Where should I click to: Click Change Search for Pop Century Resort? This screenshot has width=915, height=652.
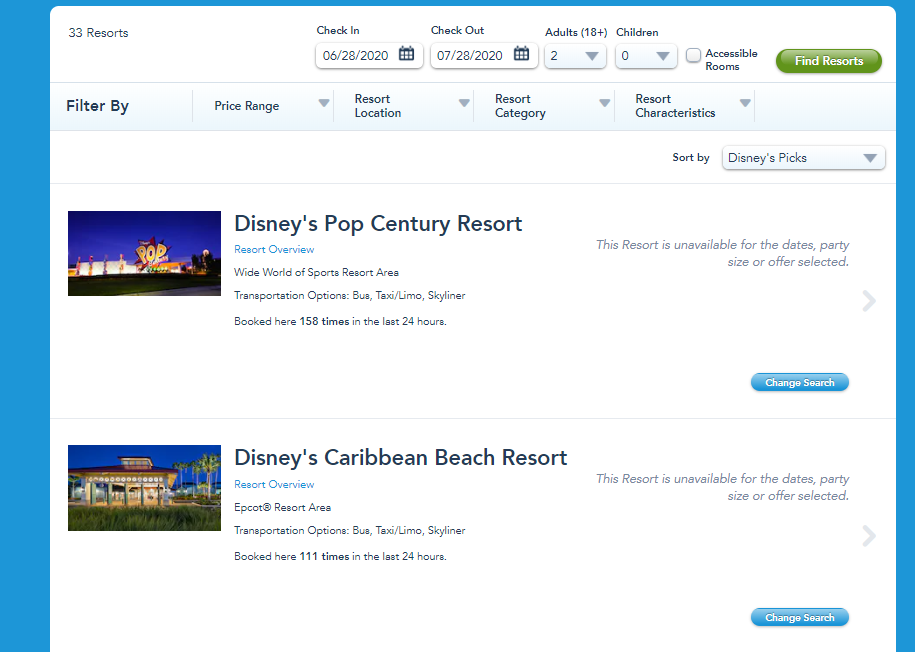click(x=799, y=383)
